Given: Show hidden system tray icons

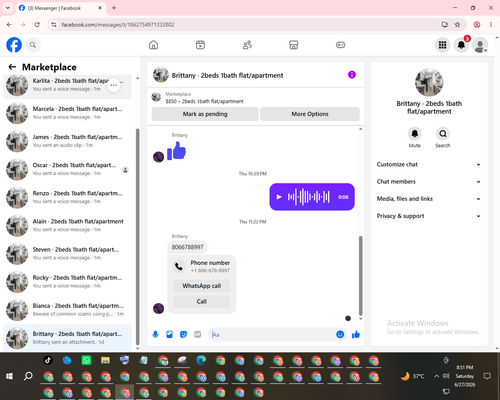Looking at the screenshot, I should [x=436, y=376].
